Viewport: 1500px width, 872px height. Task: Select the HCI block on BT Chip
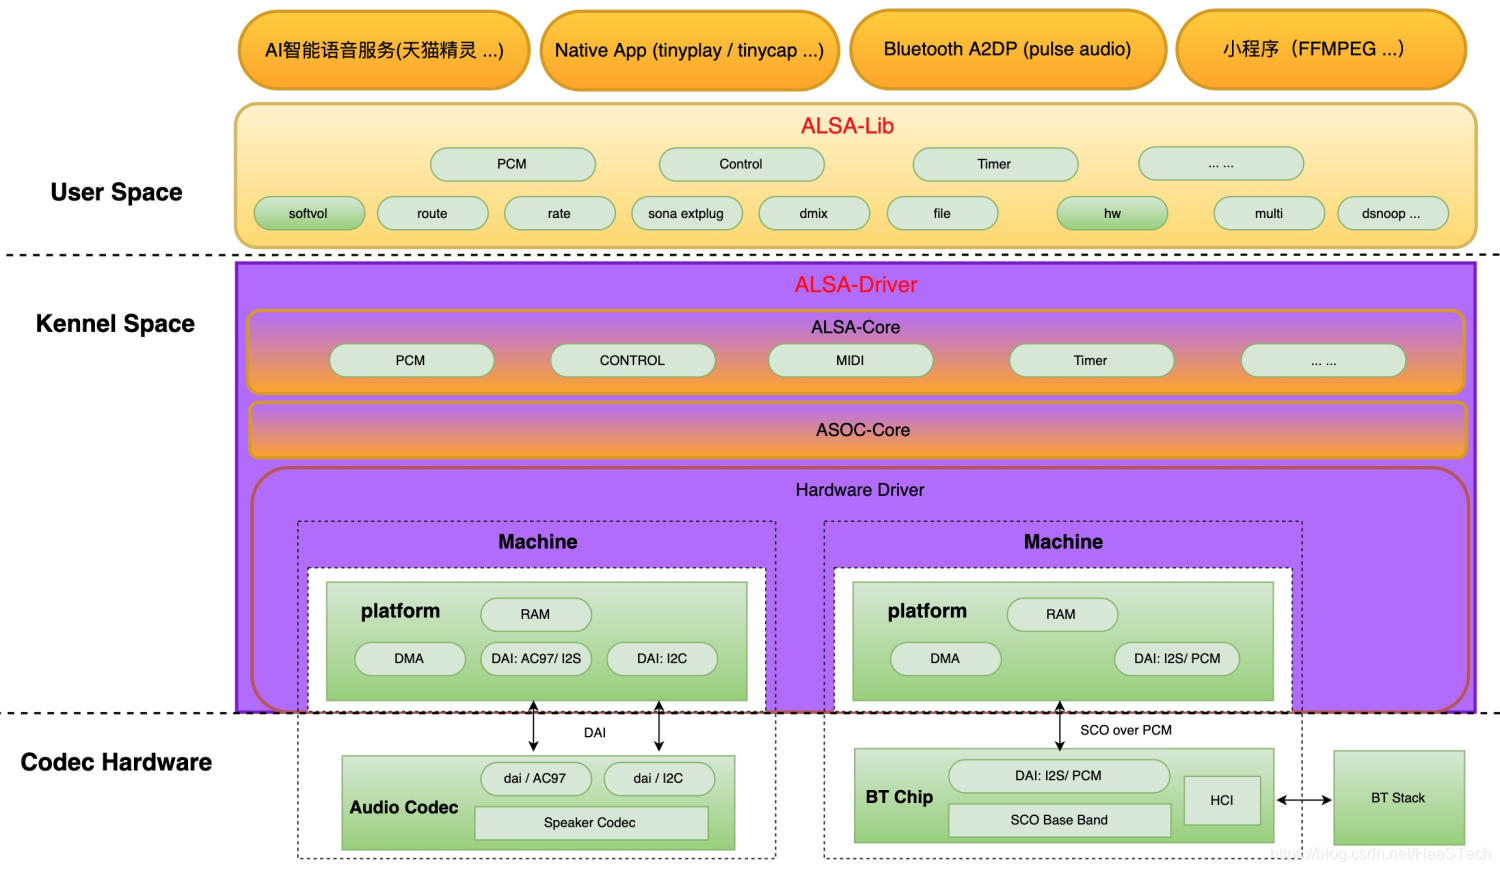tap(1222, 800)
